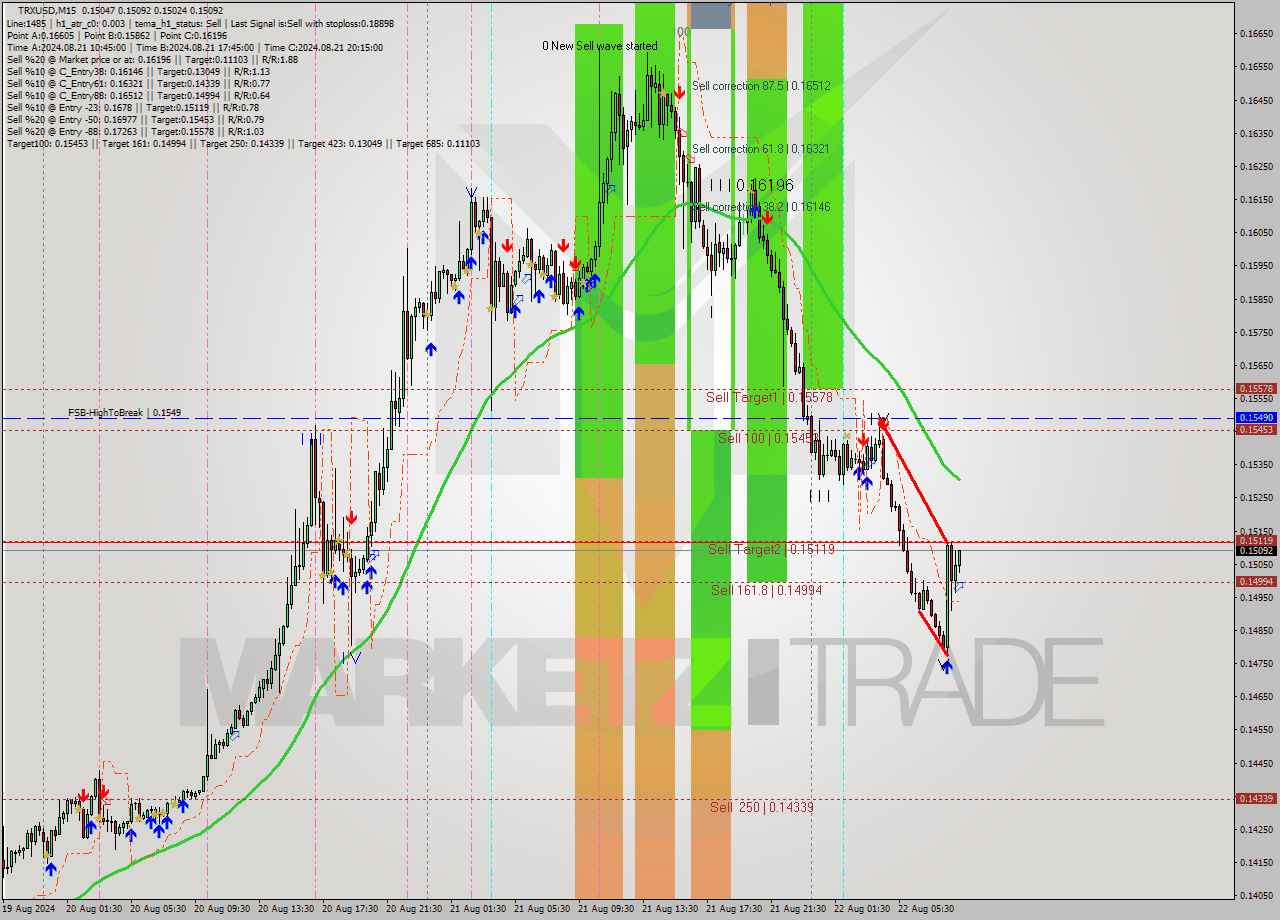1280x920 pixels.
Task: Click the '19 Aug 2024' time label
Action: pos(28,909)
